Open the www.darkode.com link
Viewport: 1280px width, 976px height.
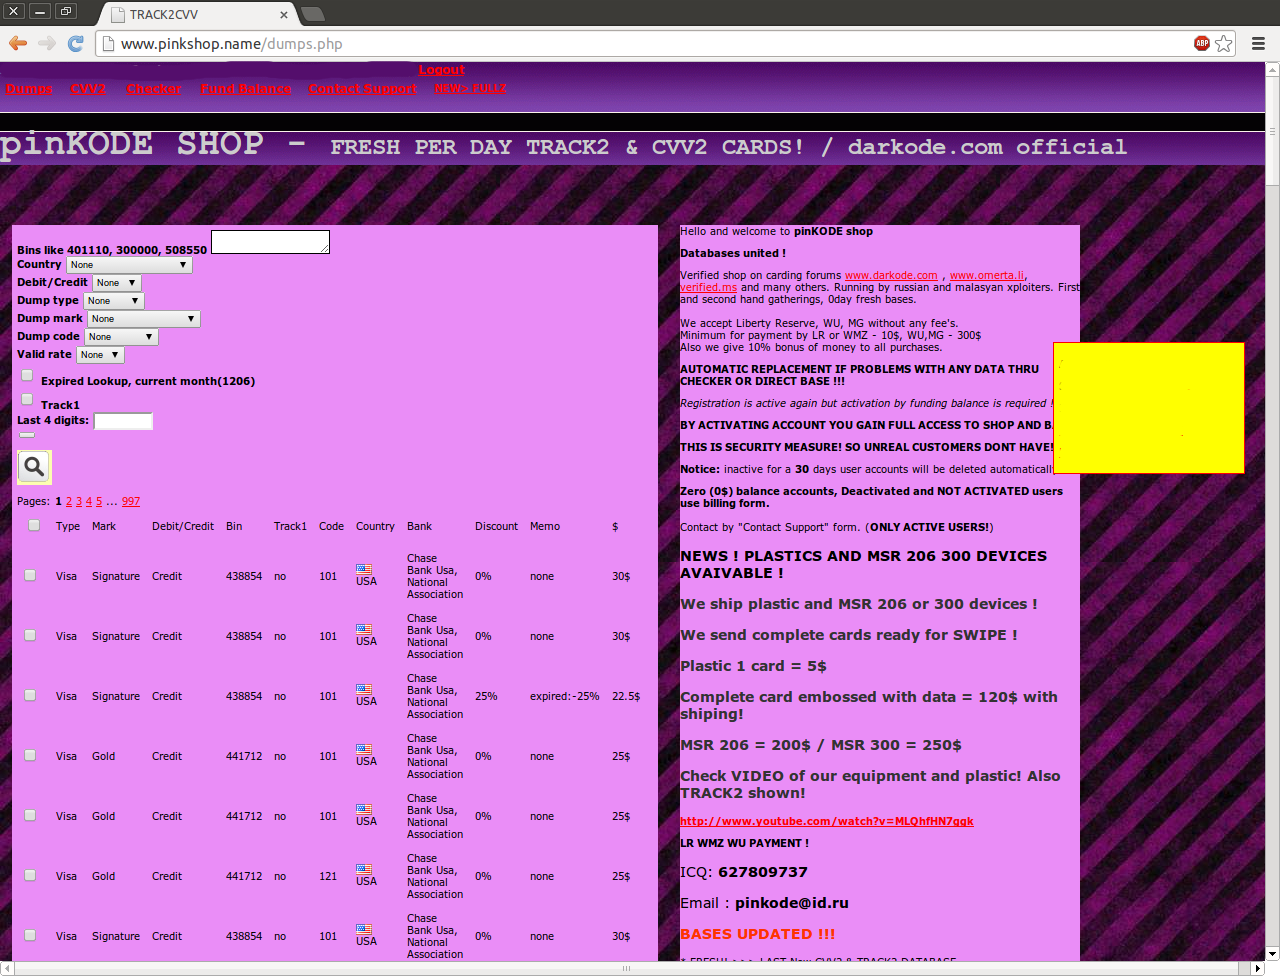coord(891,276)
